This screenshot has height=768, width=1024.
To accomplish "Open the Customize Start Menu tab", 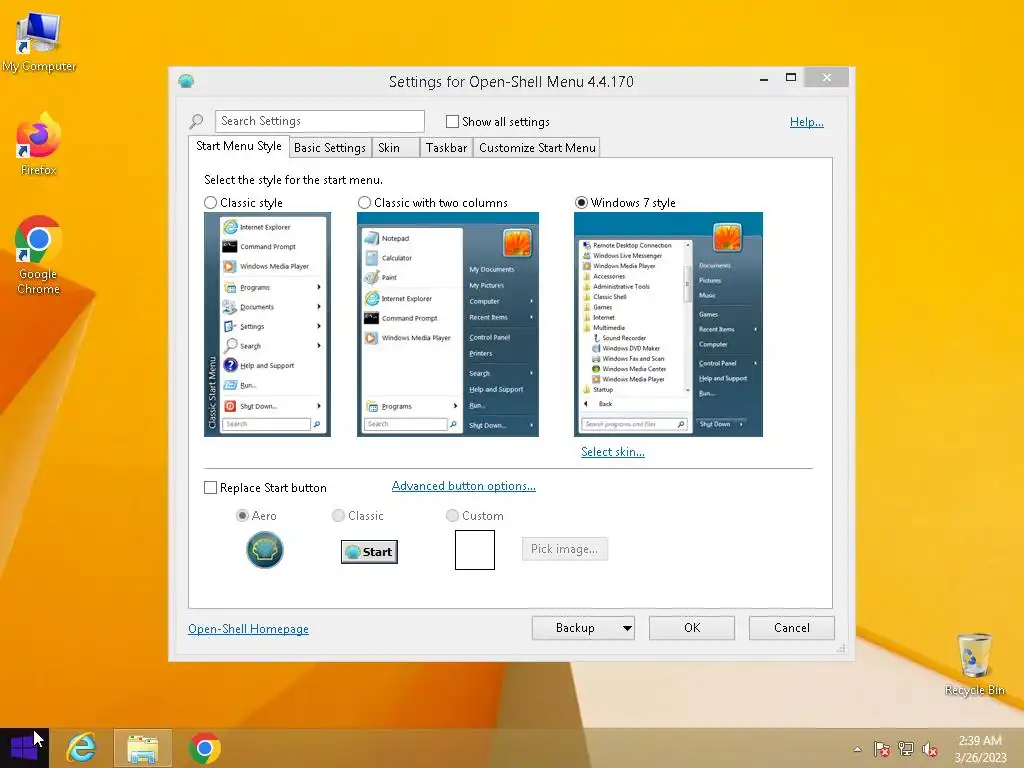I will pyautogui.click(x=537, y=148).
